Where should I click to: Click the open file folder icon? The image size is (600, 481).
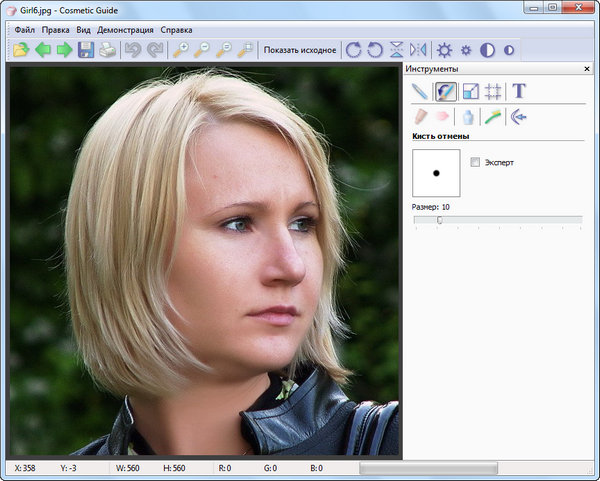pos(21,50)
